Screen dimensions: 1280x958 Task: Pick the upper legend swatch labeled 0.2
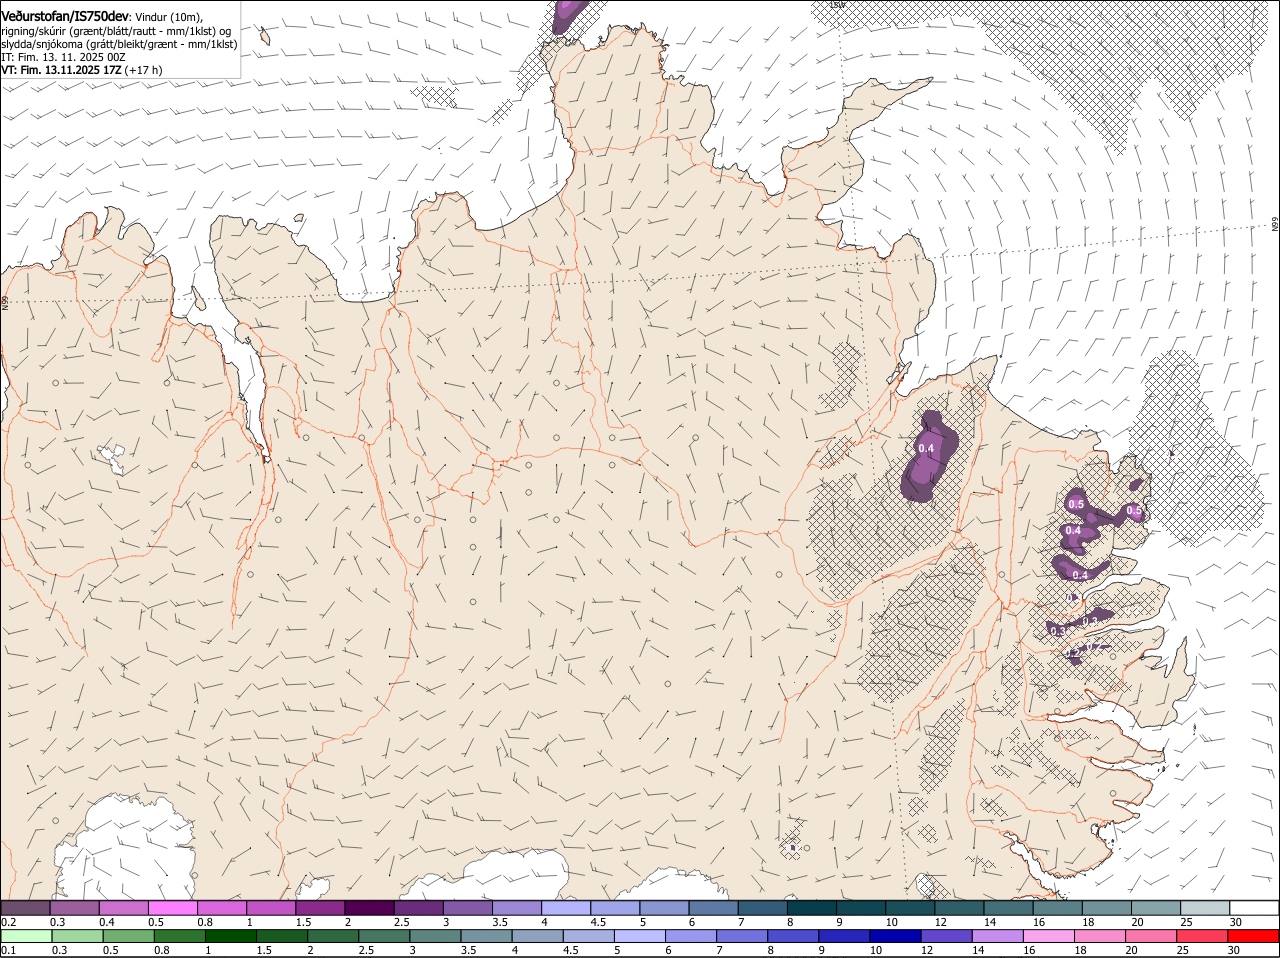click(25, 907)
